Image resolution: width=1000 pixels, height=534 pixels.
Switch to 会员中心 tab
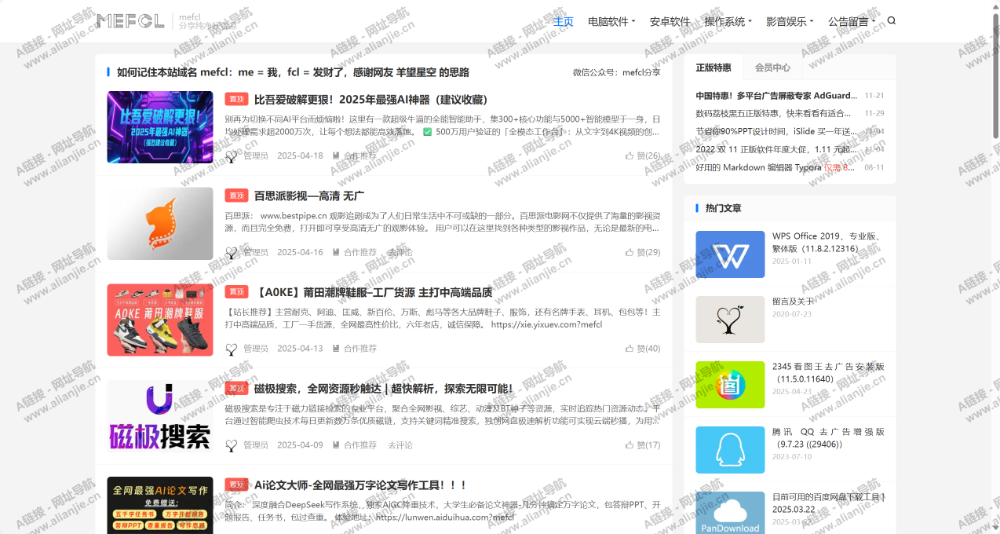point(772,67)
